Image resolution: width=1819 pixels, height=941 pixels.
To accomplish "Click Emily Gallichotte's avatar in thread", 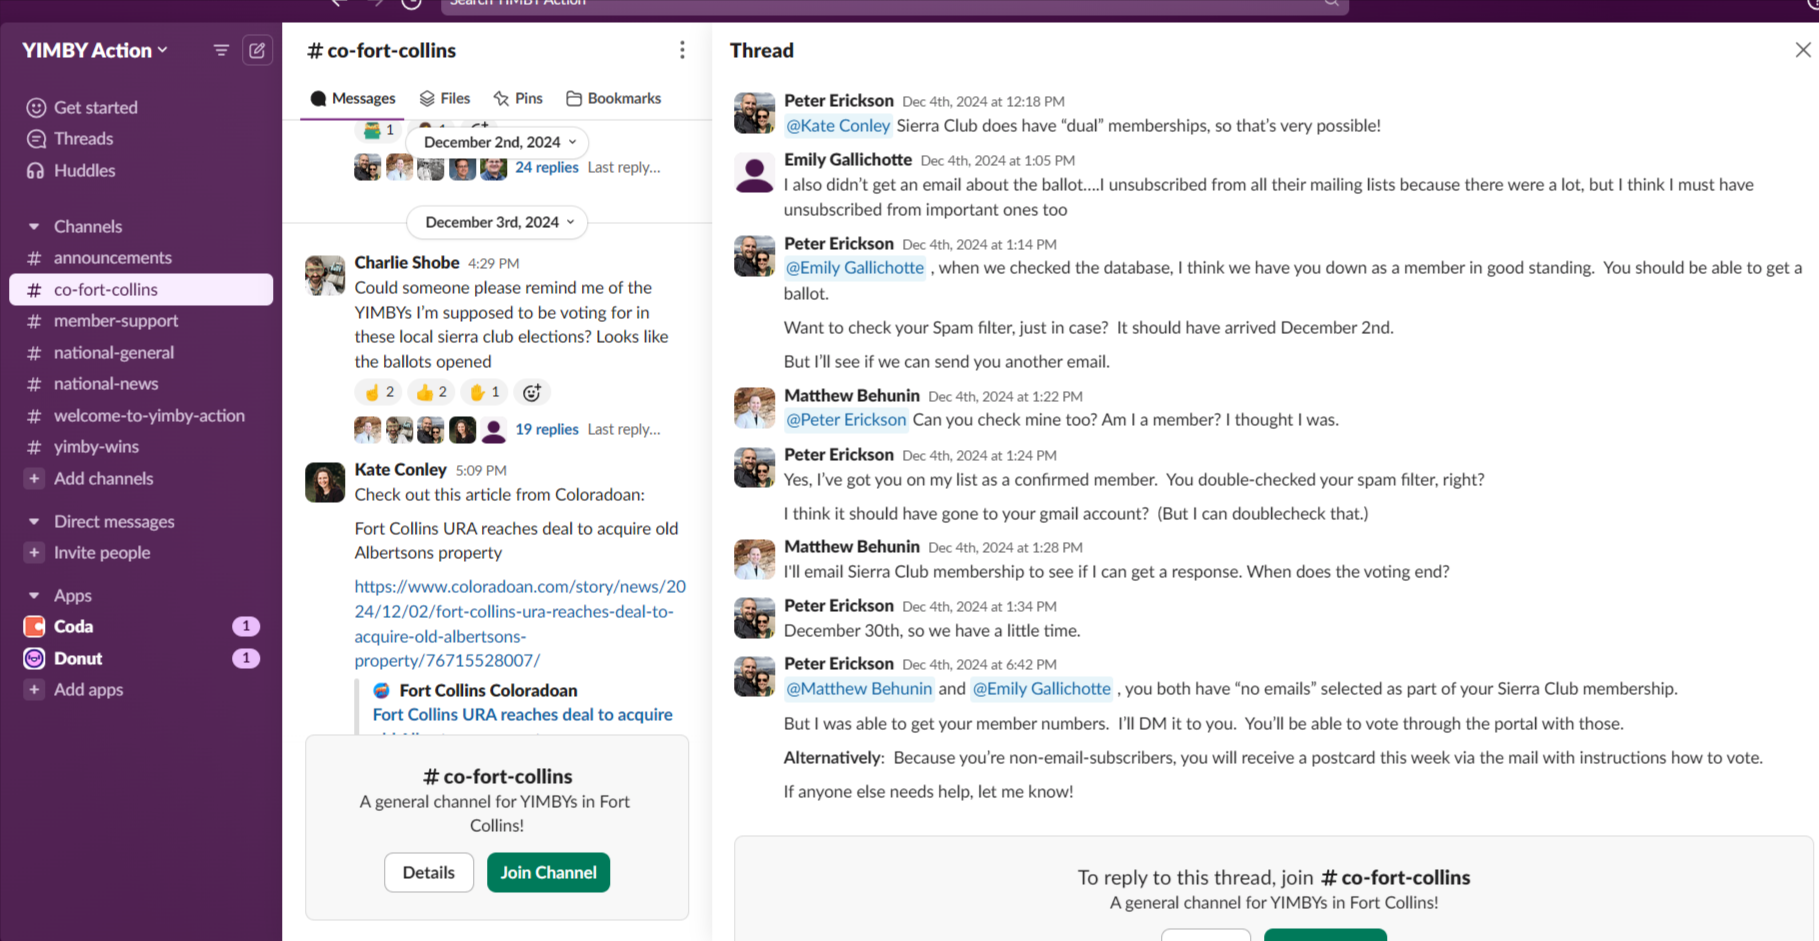I will point(754,173).
